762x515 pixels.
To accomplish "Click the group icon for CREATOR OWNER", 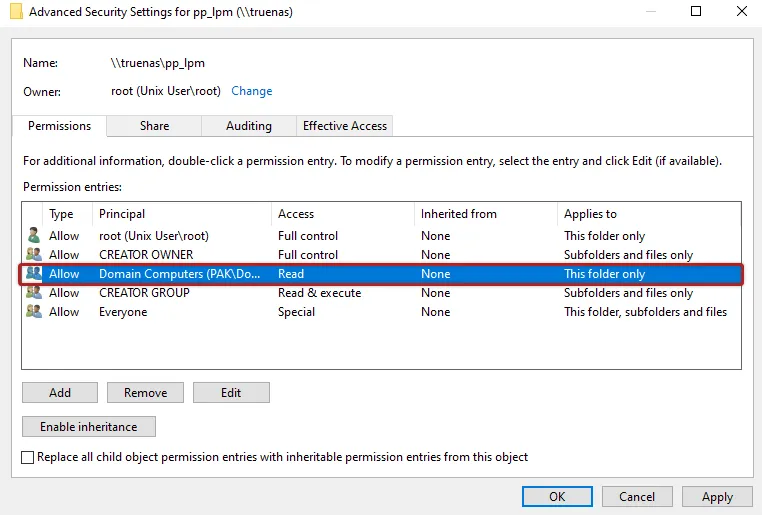I will pos(34,255).
